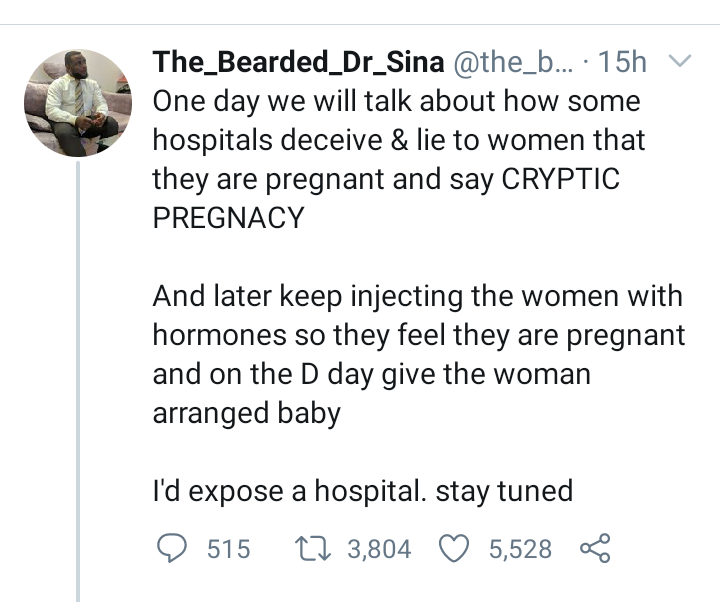Click the 'hormones so they feel' line
Screen dimensions: 720x602
coord(420,334)
